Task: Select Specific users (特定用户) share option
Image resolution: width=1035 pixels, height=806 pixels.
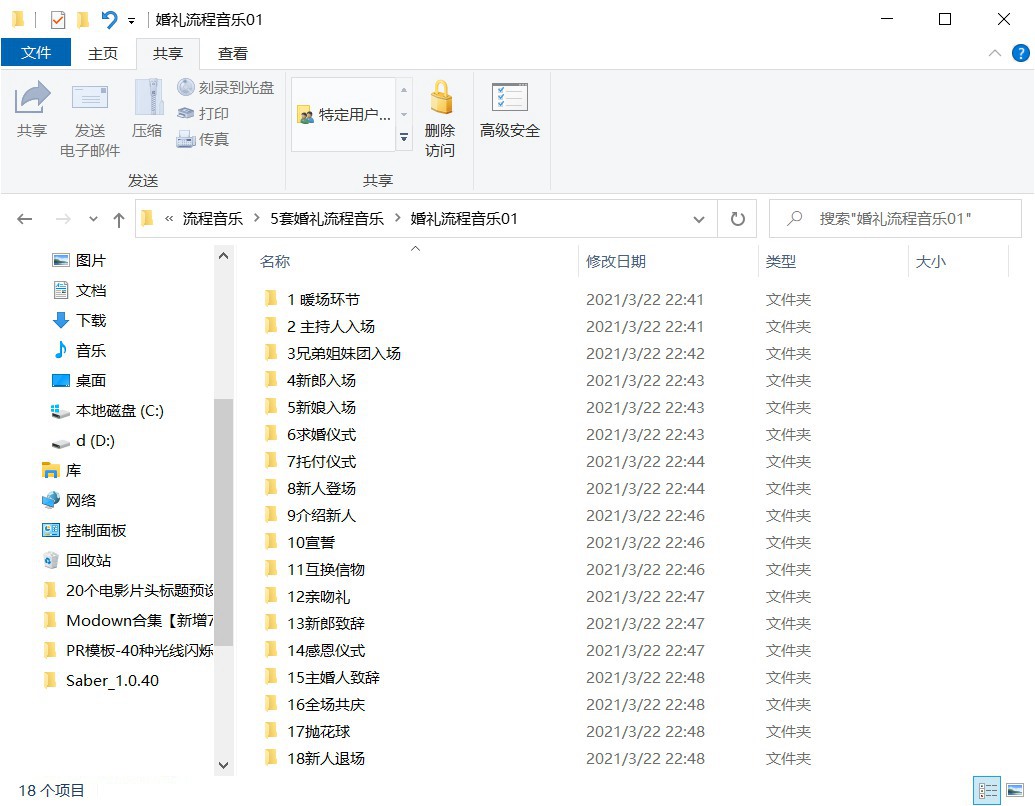Action: pos(343,115)
